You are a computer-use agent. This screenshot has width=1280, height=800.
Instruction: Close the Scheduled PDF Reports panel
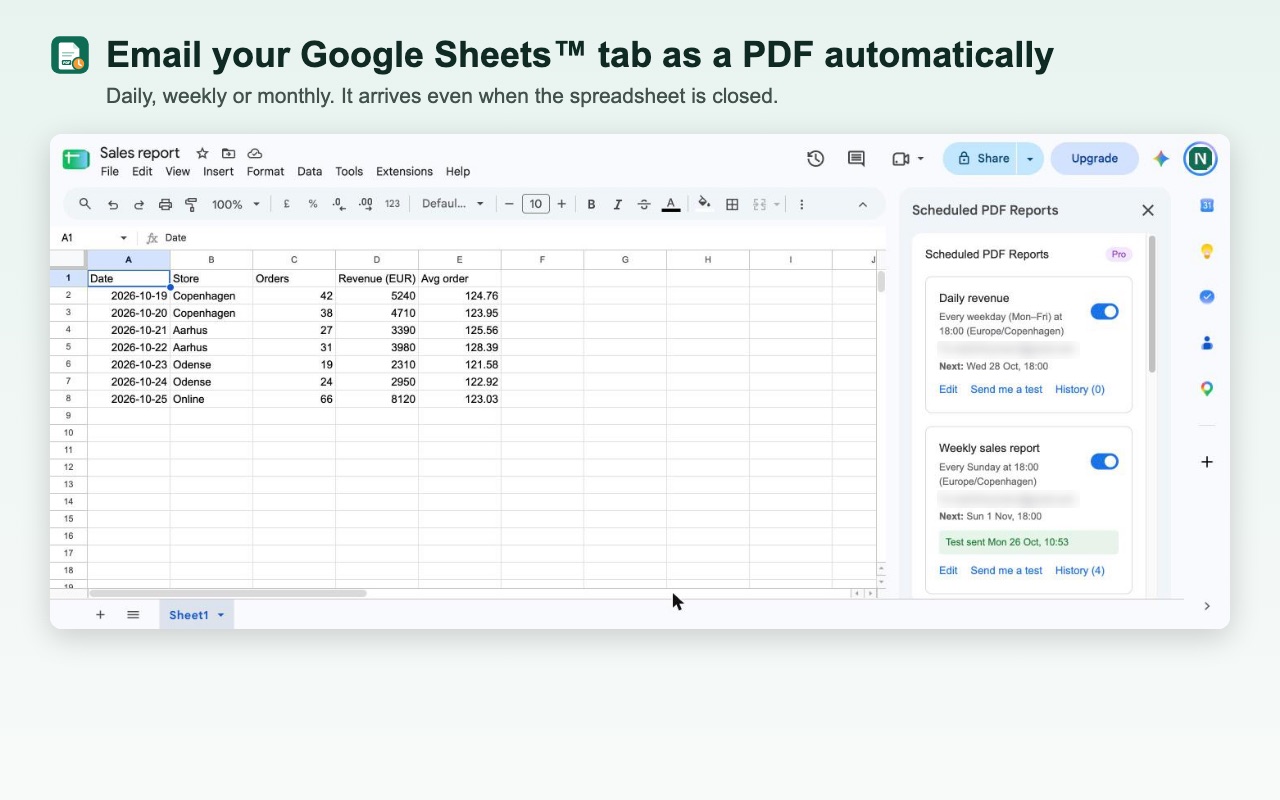[1148, 210]
